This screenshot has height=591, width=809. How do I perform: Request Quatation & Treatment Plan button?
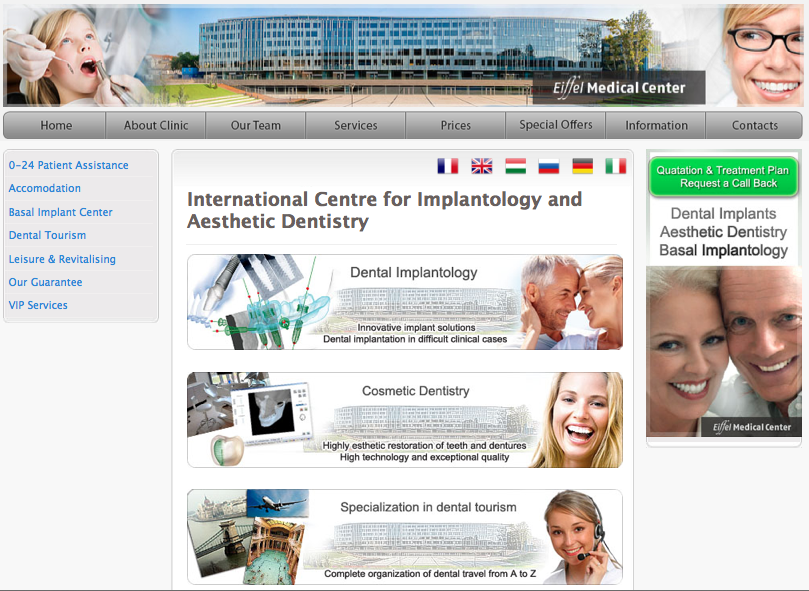[723, 177]
